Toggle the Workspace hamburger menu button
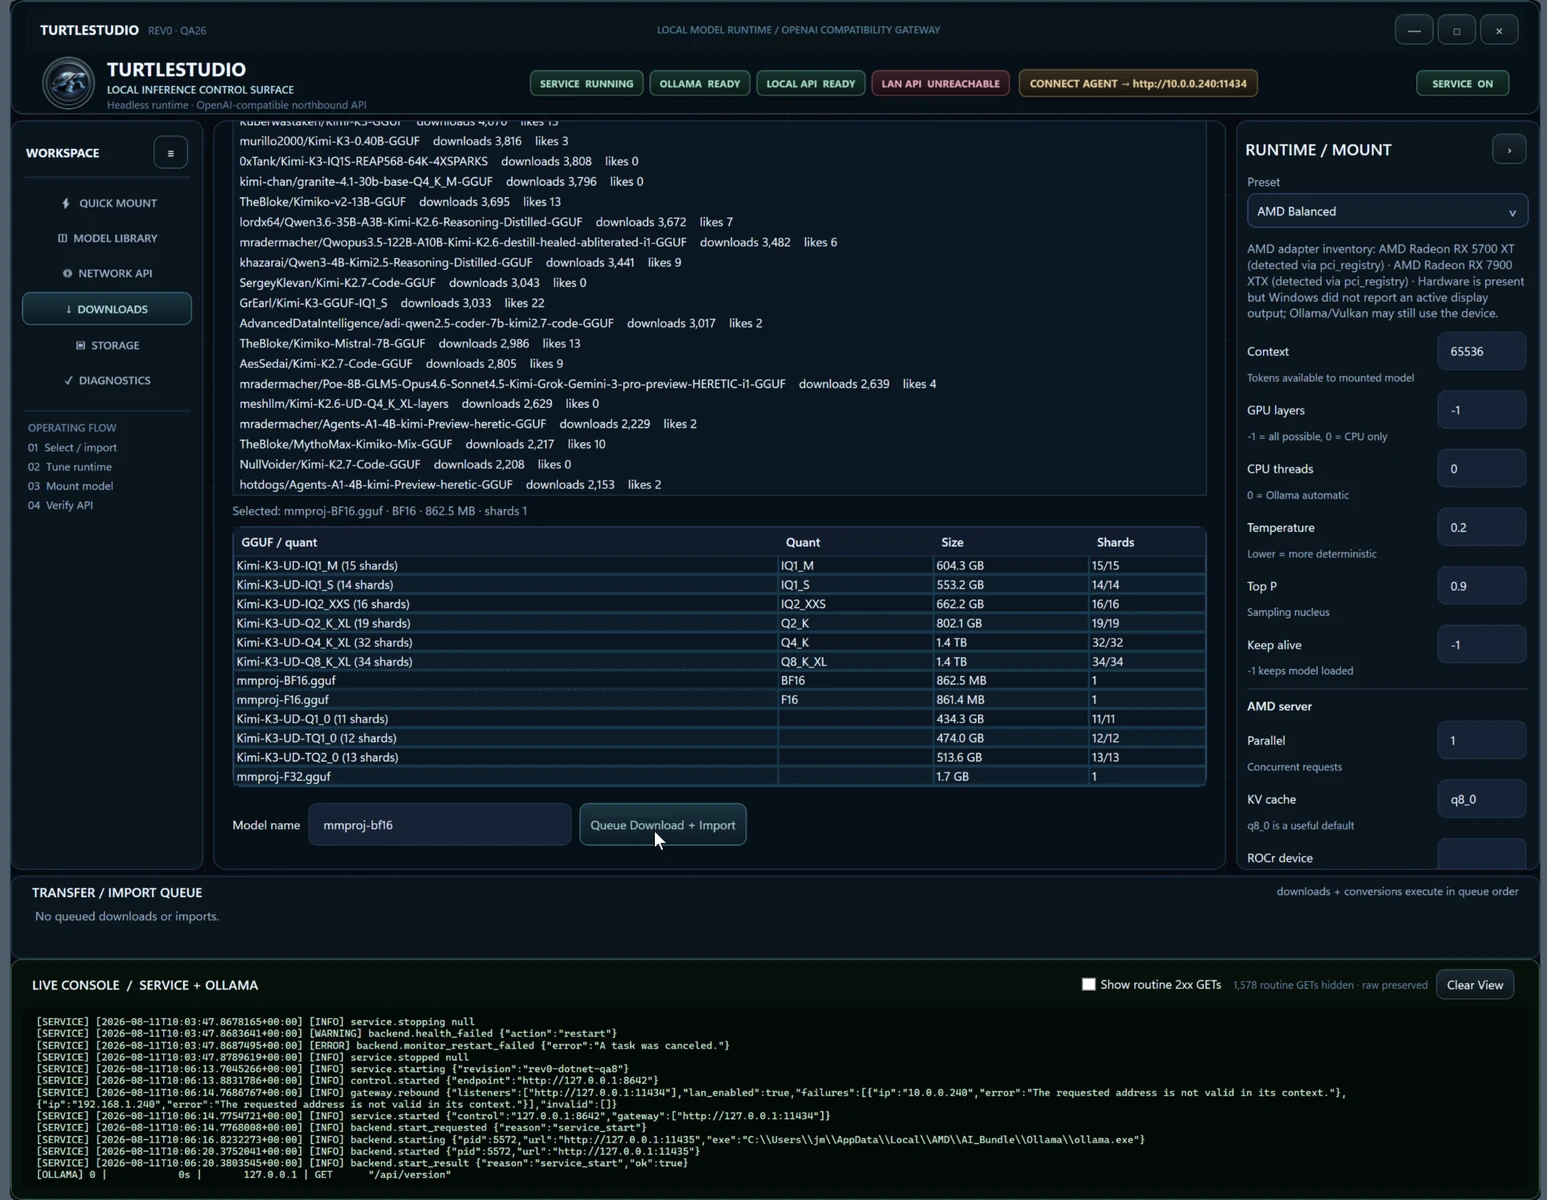The width and height of the screenshot is (1547, 1200). pyautogui.click(x=171, y=153)
